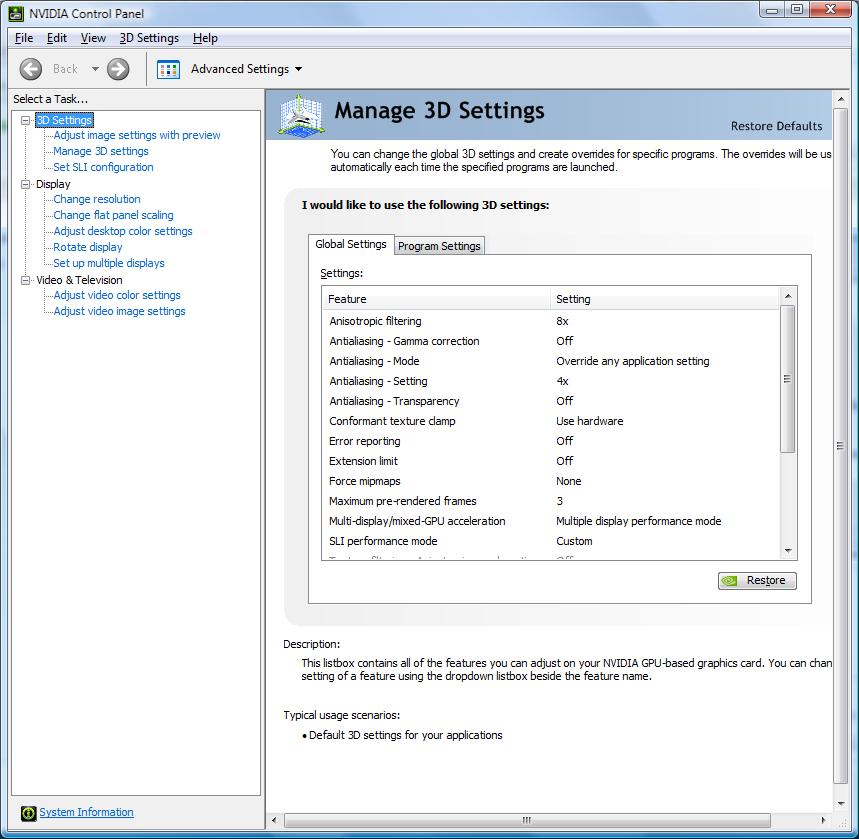Image resolution: width=859 pixels, height=839 pixels.
Task: Select the Force mipmaps row
Action: click(x=551, y=481)
